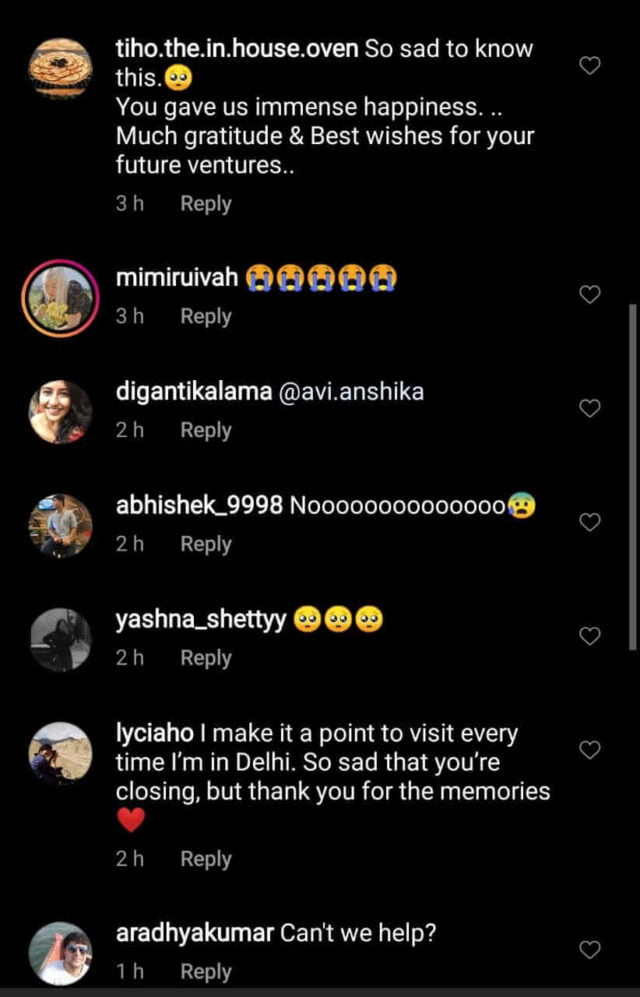This screenshot has width=640, height=997.
Task: View mimiruivah's story from avatar
Action: click(x=60, y=300)
